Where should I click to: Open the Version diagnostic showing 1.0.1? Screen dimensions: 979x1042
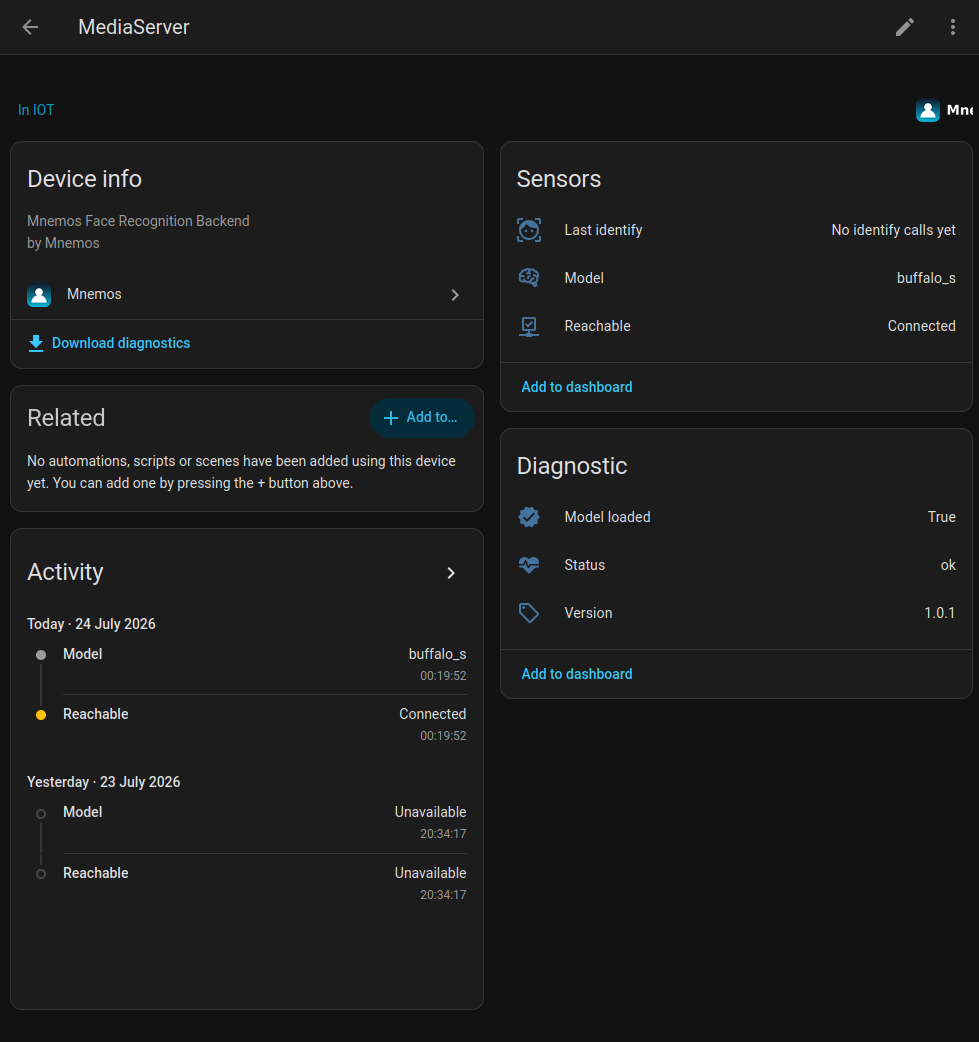tap(736, 613)
